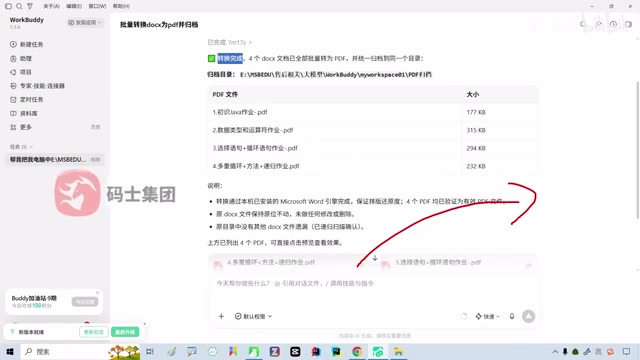The width and height of the screenshot is (640, 360).
Task: Open the 默认权限 permission dropdown
Action: point(253,316)
